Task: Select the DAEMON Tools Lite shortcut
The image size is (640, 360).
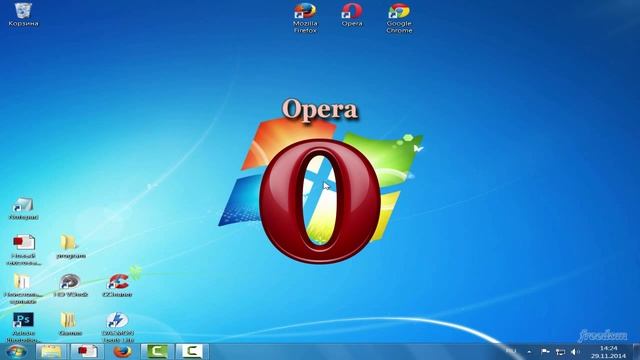Action: (118, 327)
